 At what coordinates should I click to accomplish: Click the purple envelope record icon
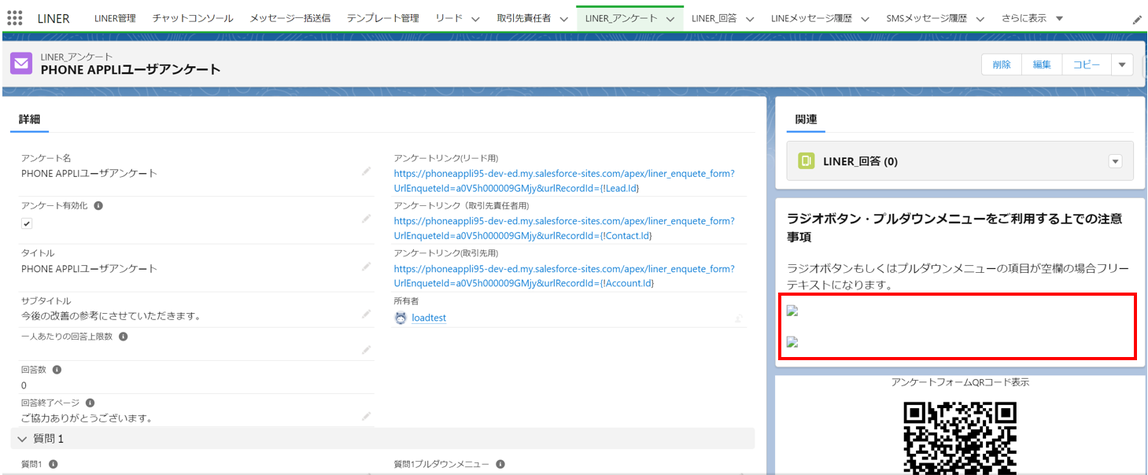20,63
